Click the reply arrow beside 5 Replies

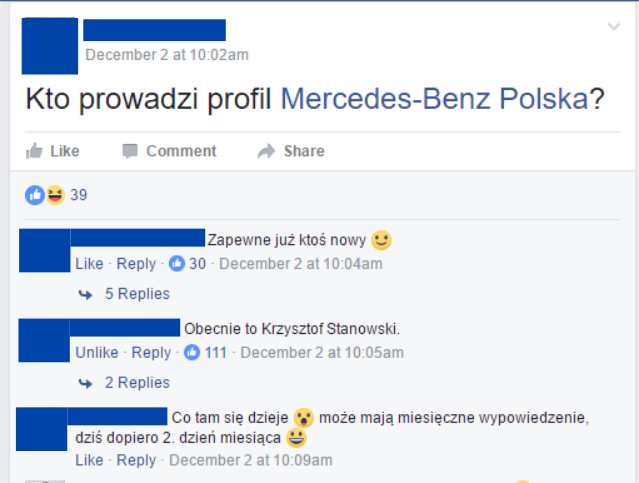click(85, 294)
